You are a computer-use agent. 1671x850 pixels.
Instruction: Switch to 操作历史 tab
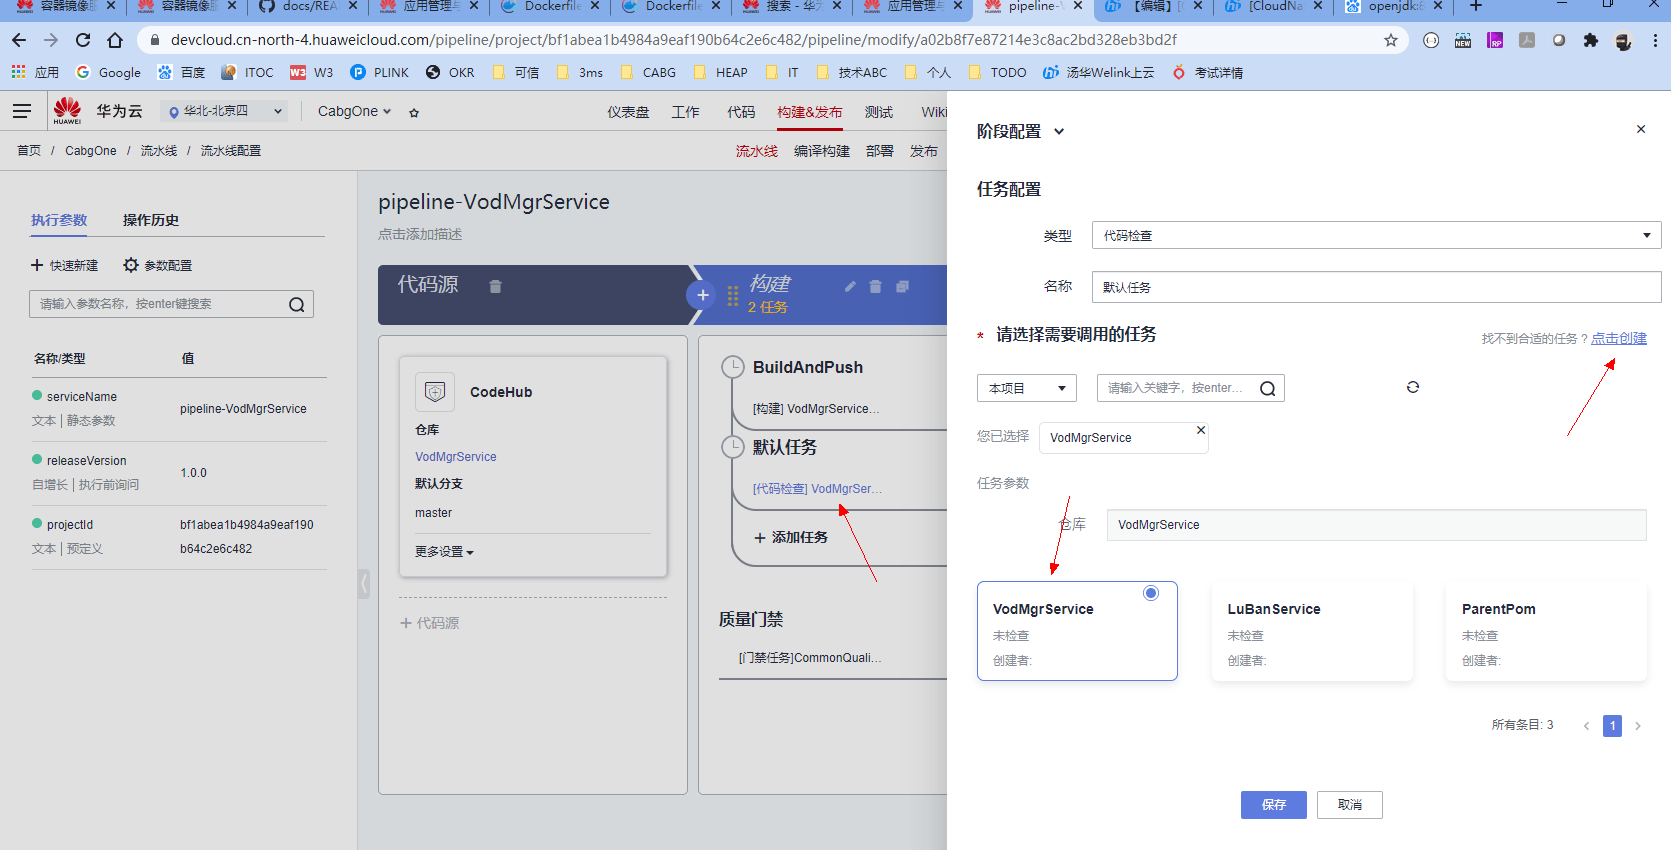pyautogui.click(x=151, y=220)
